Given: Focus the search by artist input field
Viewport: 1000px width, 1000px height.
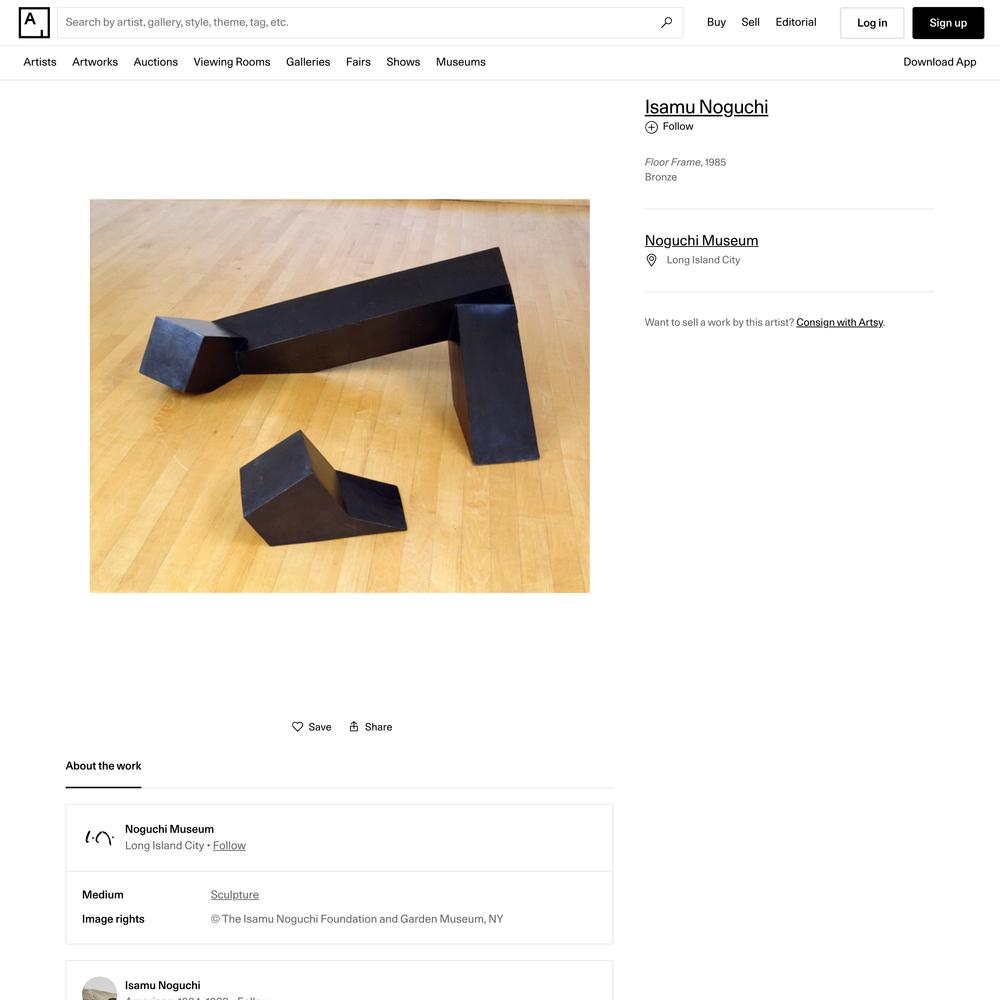Looking at the screenshot, I should click(360, 23).
